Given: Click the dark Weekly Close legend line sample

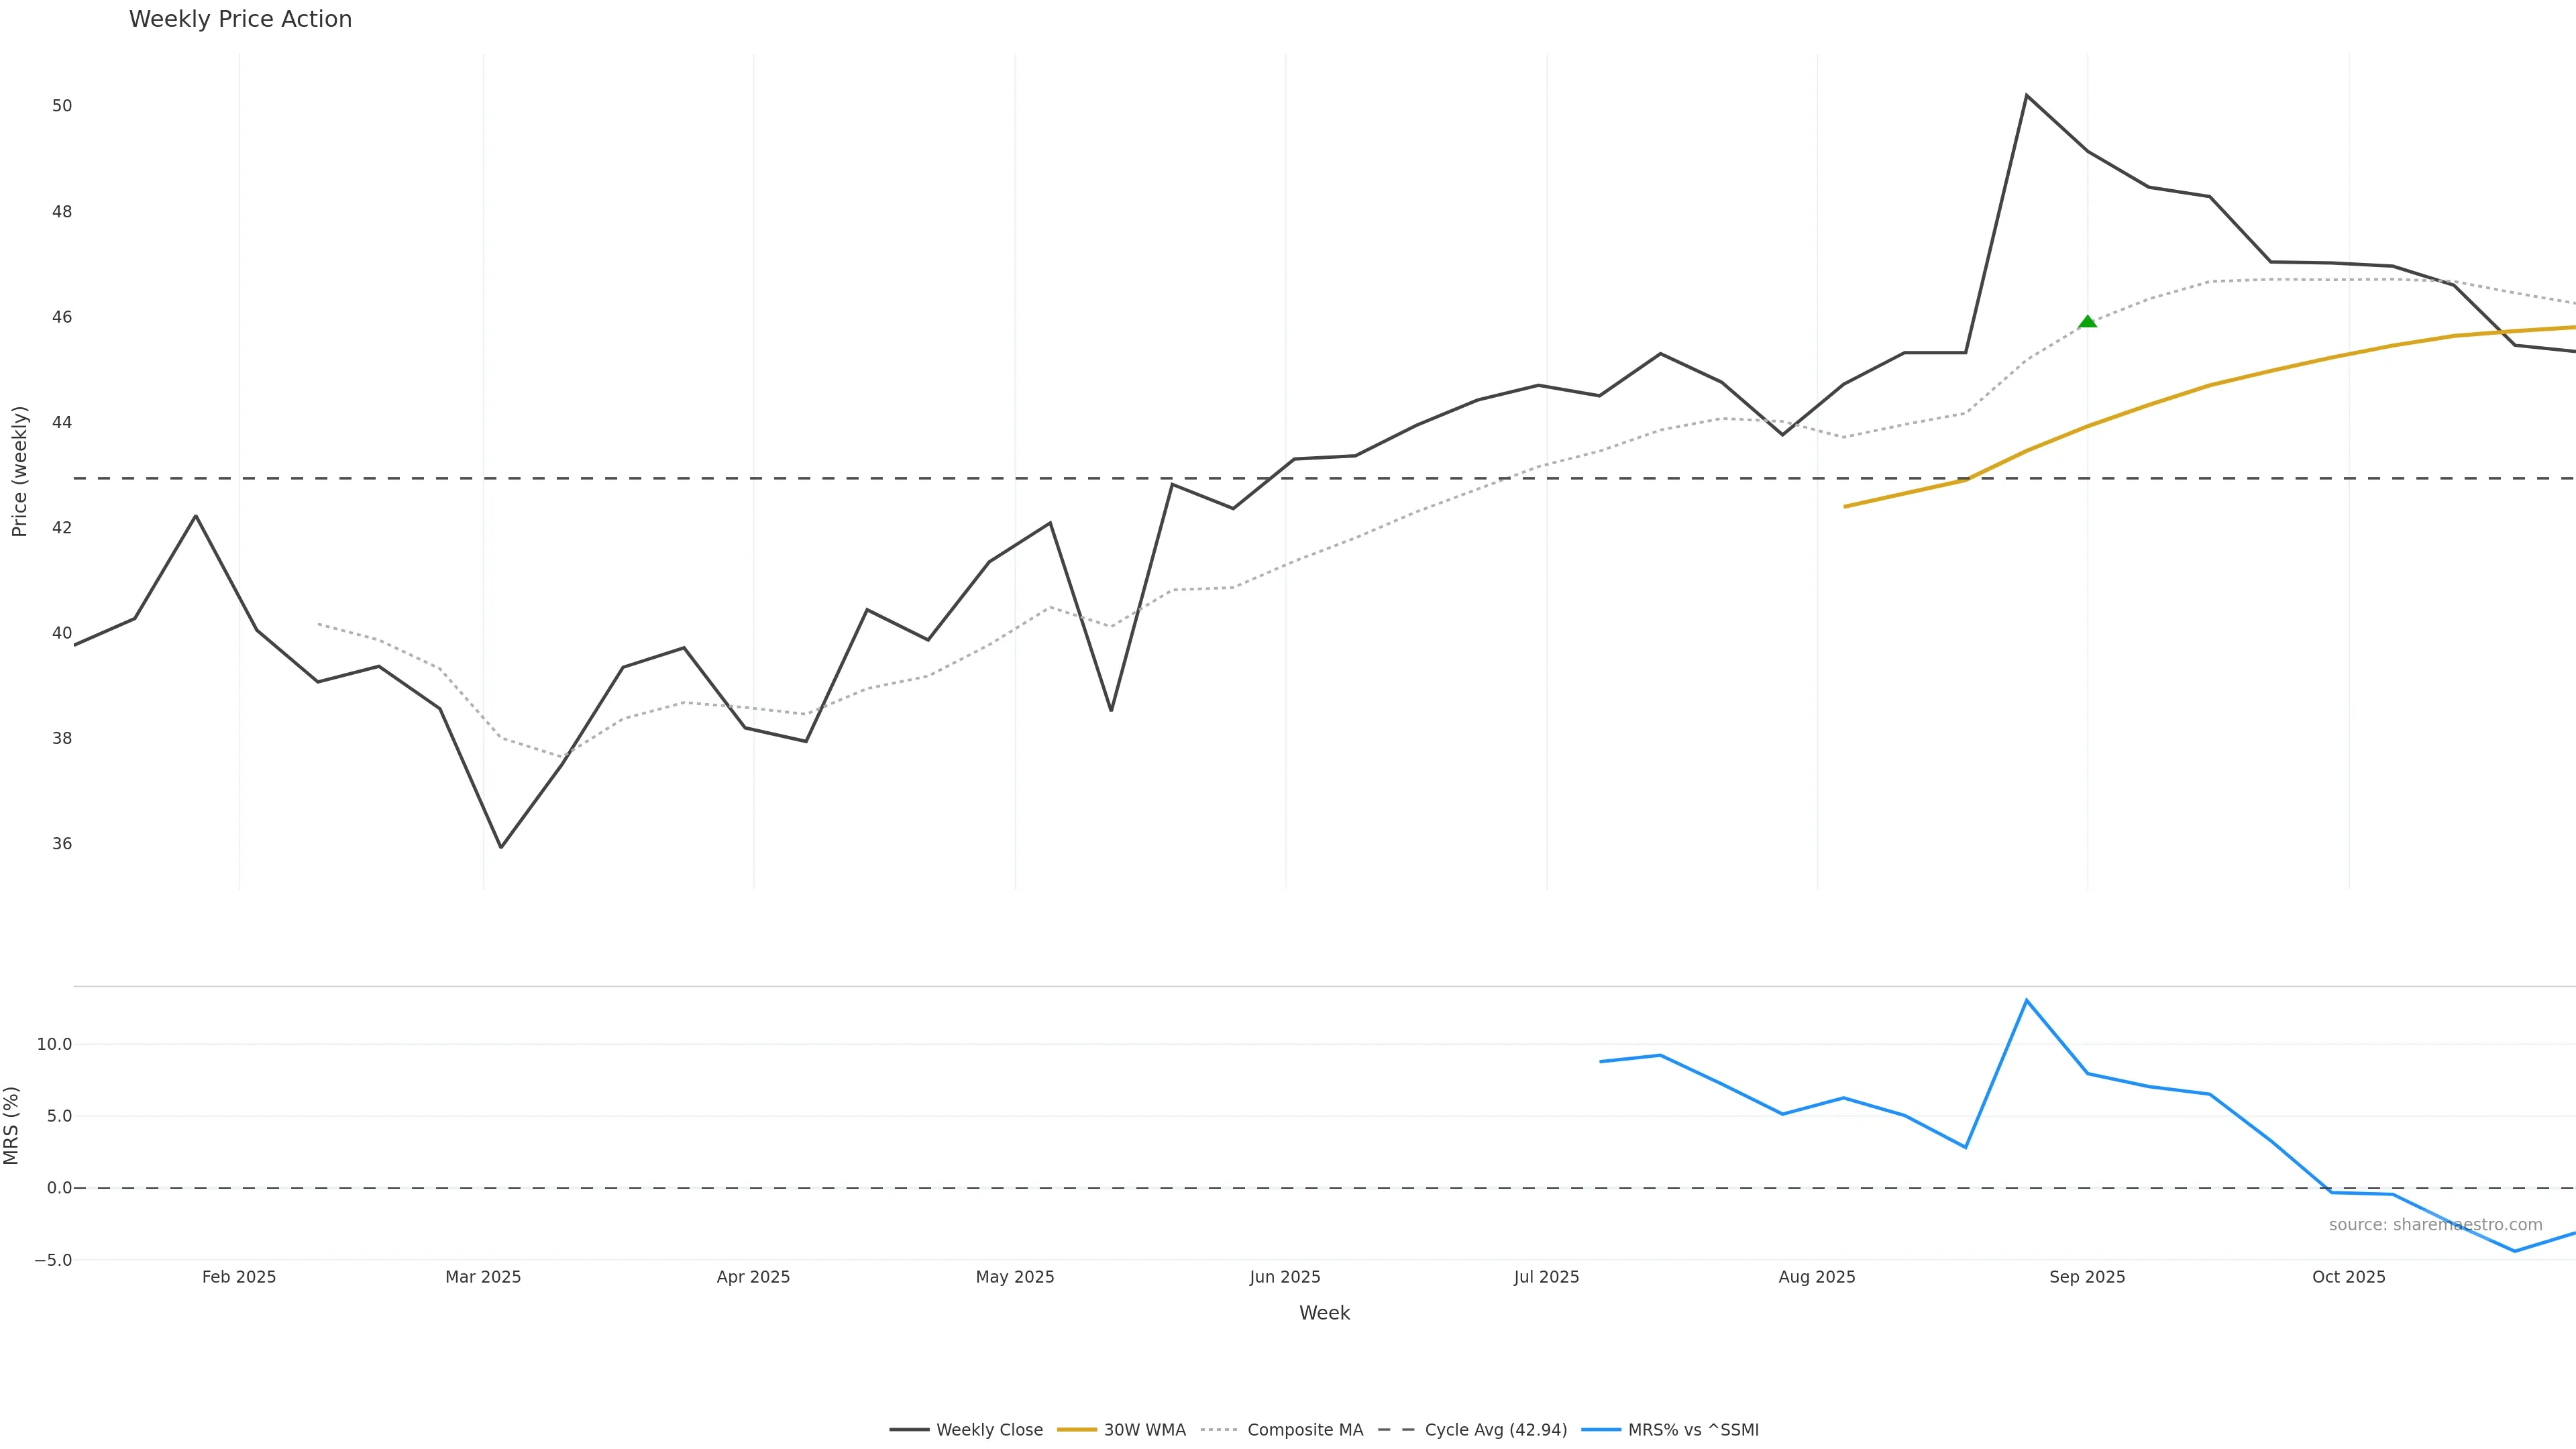Looking at the screenshot, I should (x=908, y=1430).
